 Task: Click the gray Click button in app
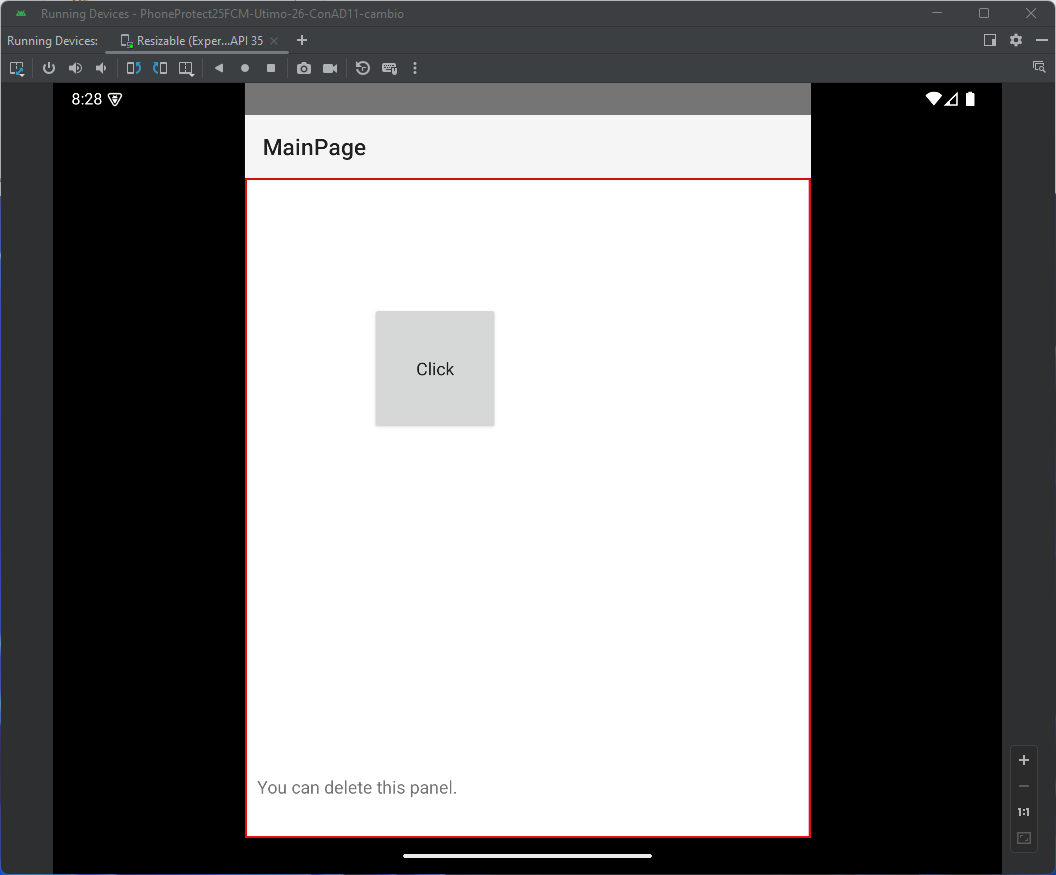[x=435, y=368]
